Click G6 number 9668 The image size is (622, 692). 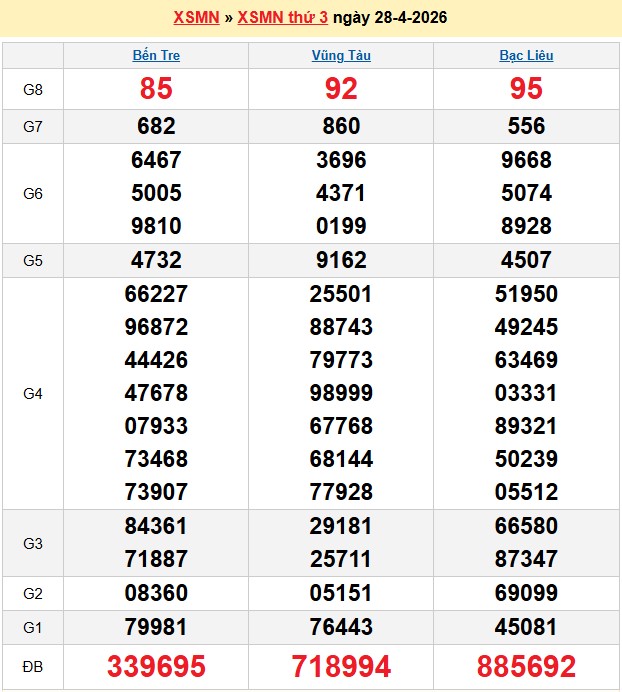(526, 160)
